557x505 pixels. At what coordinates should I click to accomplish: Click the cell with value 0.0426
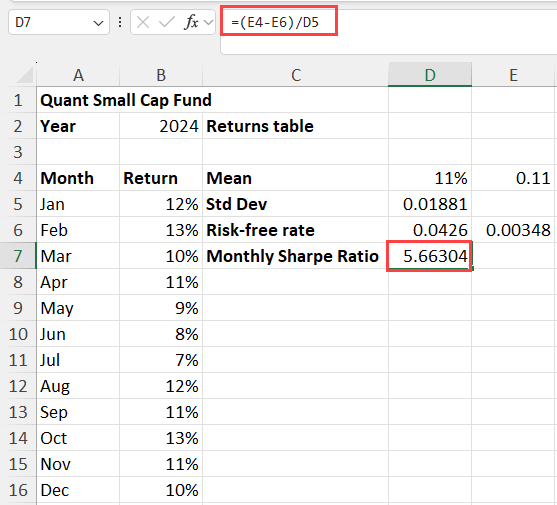coord(430,230)
